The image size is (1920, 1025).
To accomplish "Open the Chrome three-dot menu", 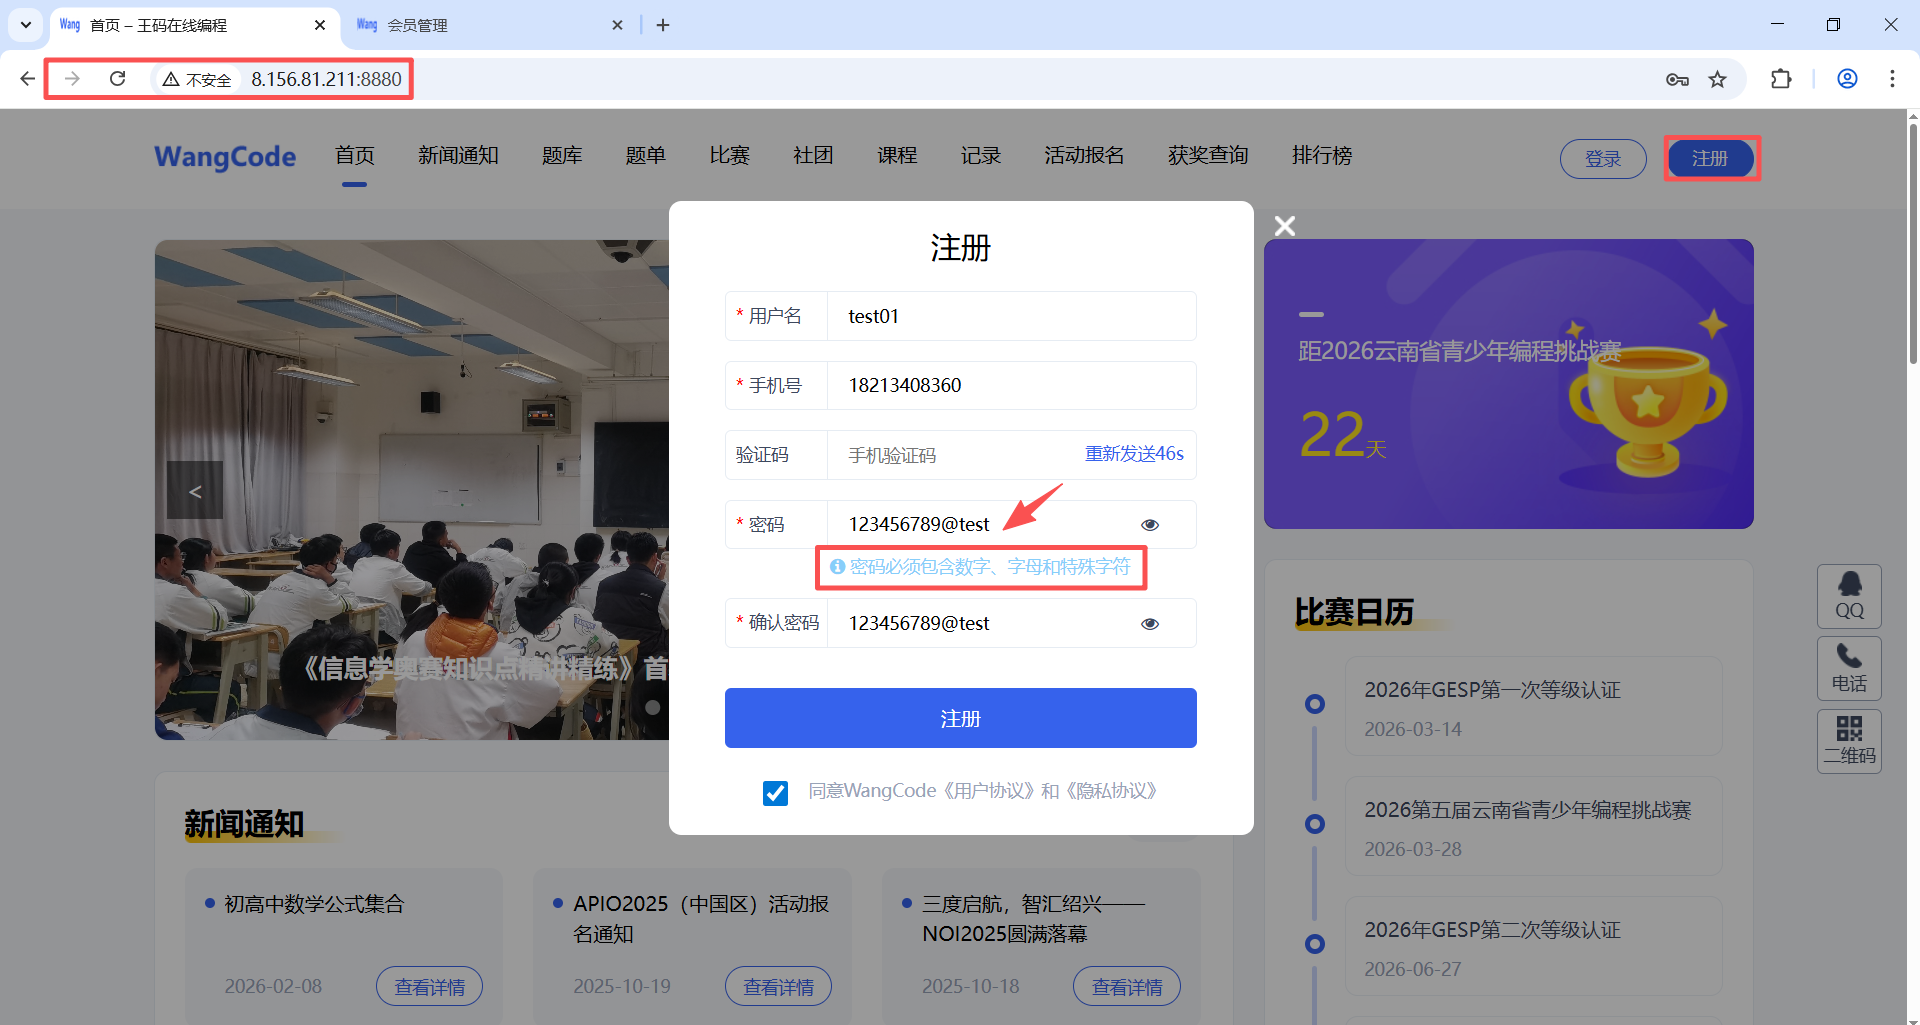I will coord(1892,79).
